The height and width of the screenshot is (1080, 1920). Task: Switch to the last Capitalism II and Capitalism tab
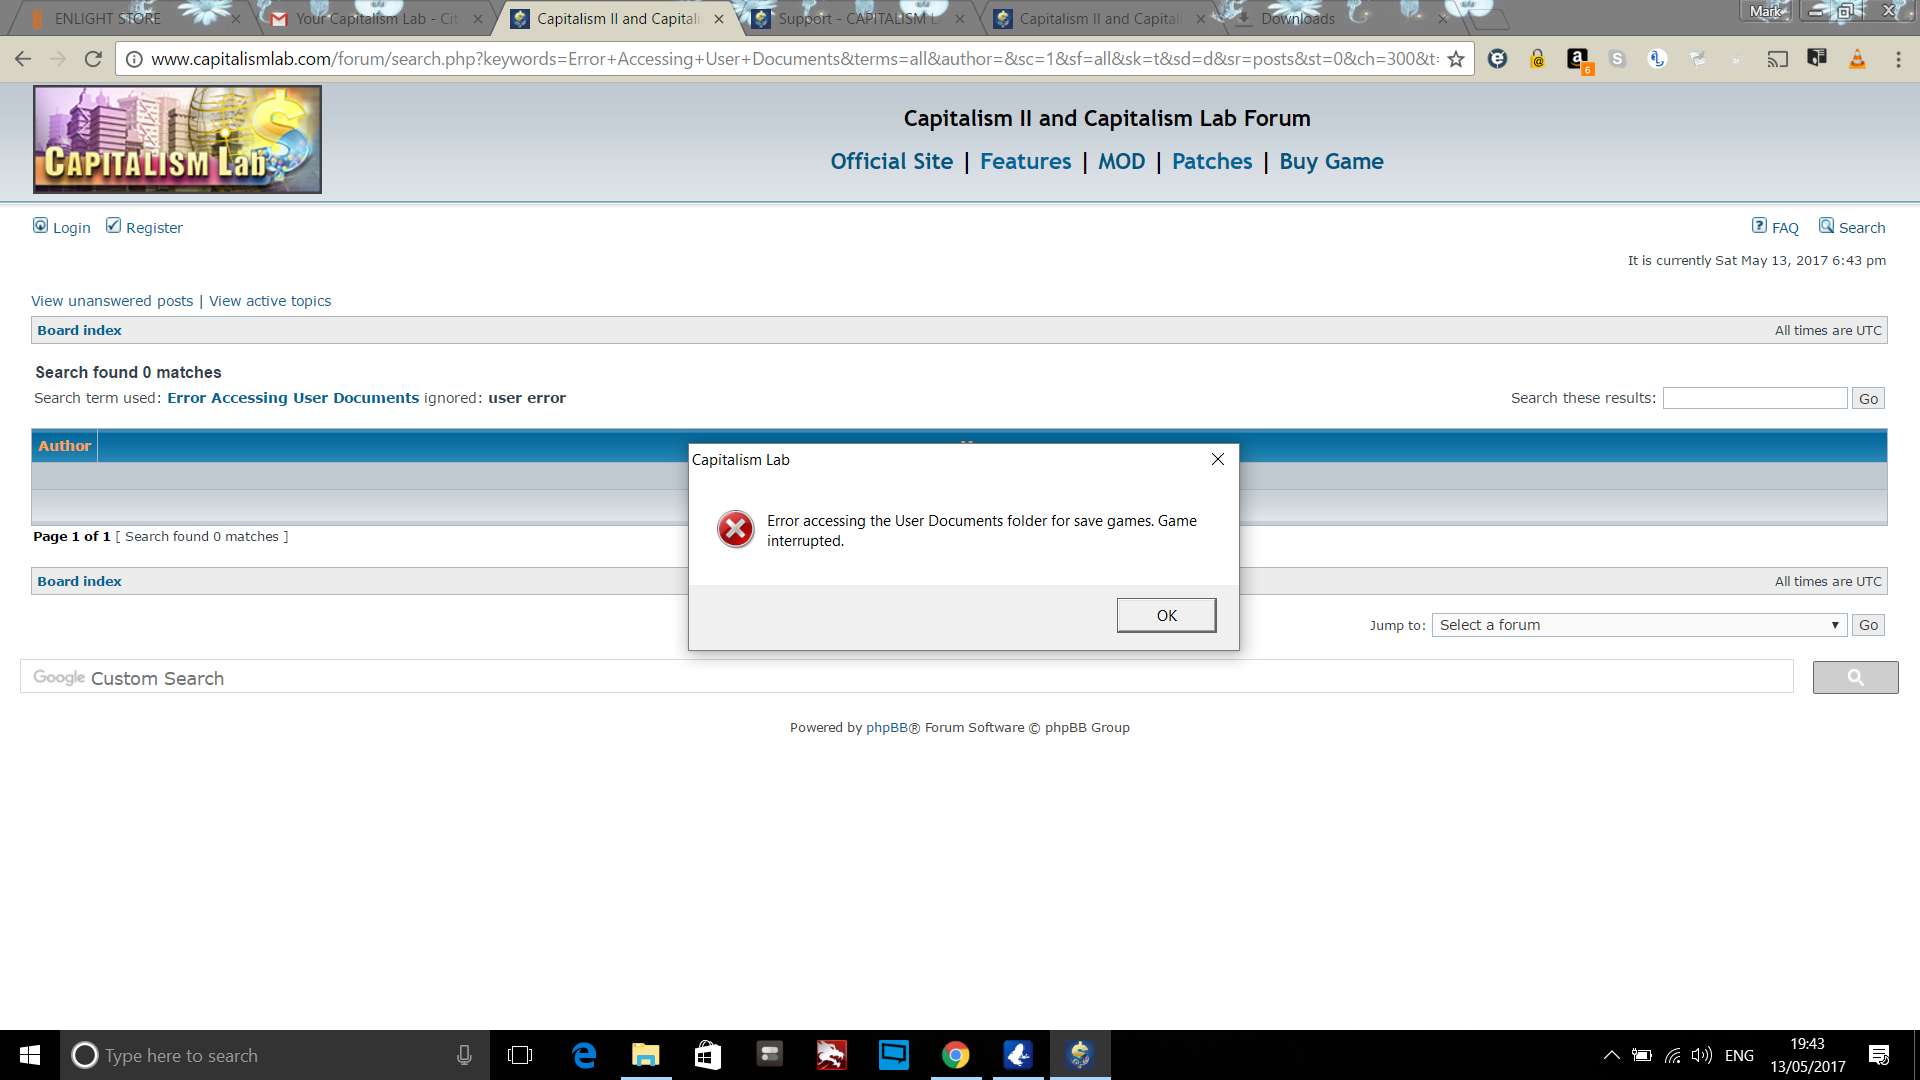[1100, 18]
